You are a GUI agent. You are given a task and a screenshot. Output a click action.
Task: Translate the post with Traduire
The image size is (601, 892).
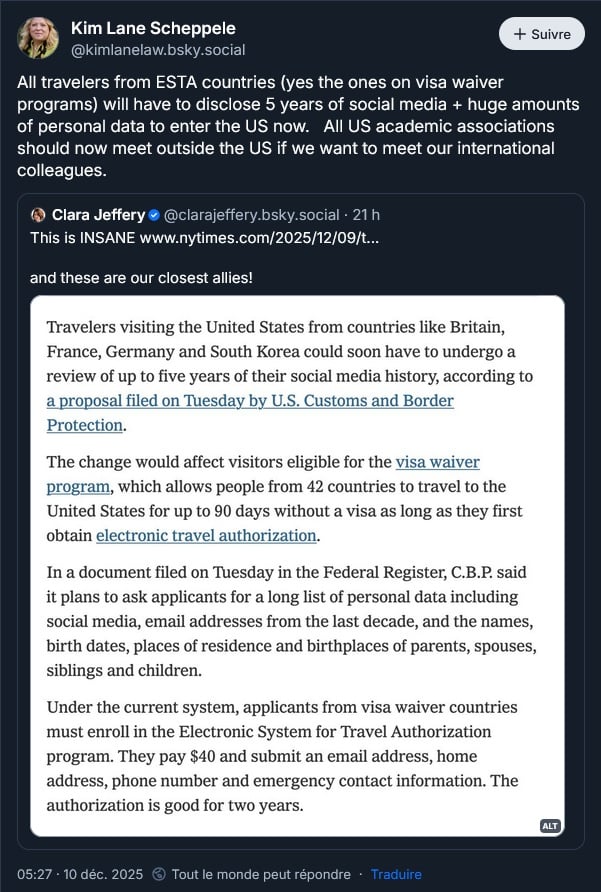[x=396, y=874]
